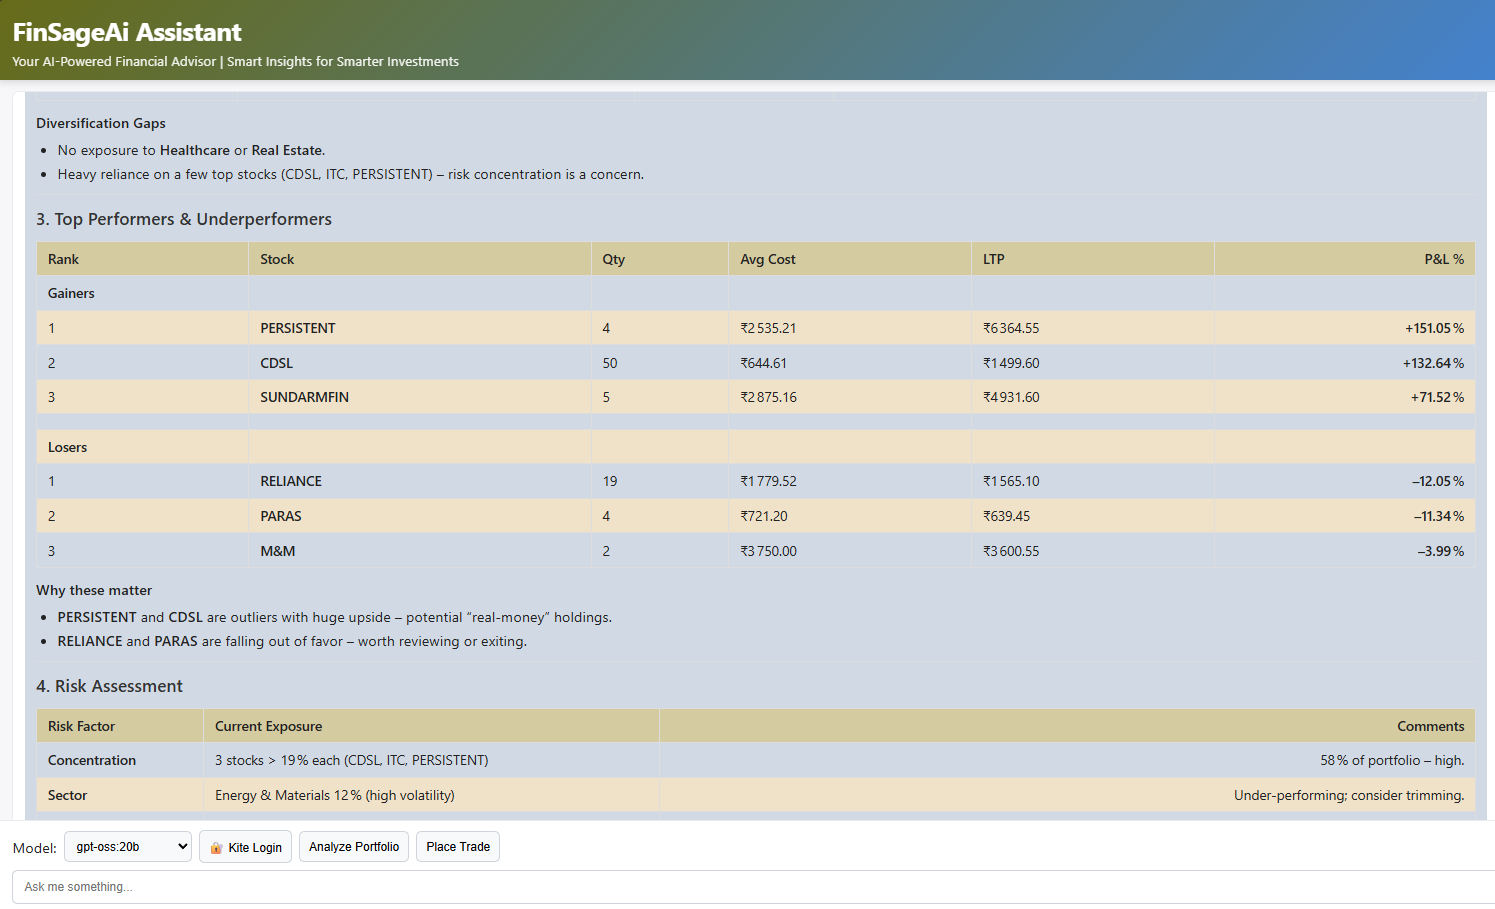
Task: Select the PERSISTENT stock name in Gainers
Action: tap(297, 328)
